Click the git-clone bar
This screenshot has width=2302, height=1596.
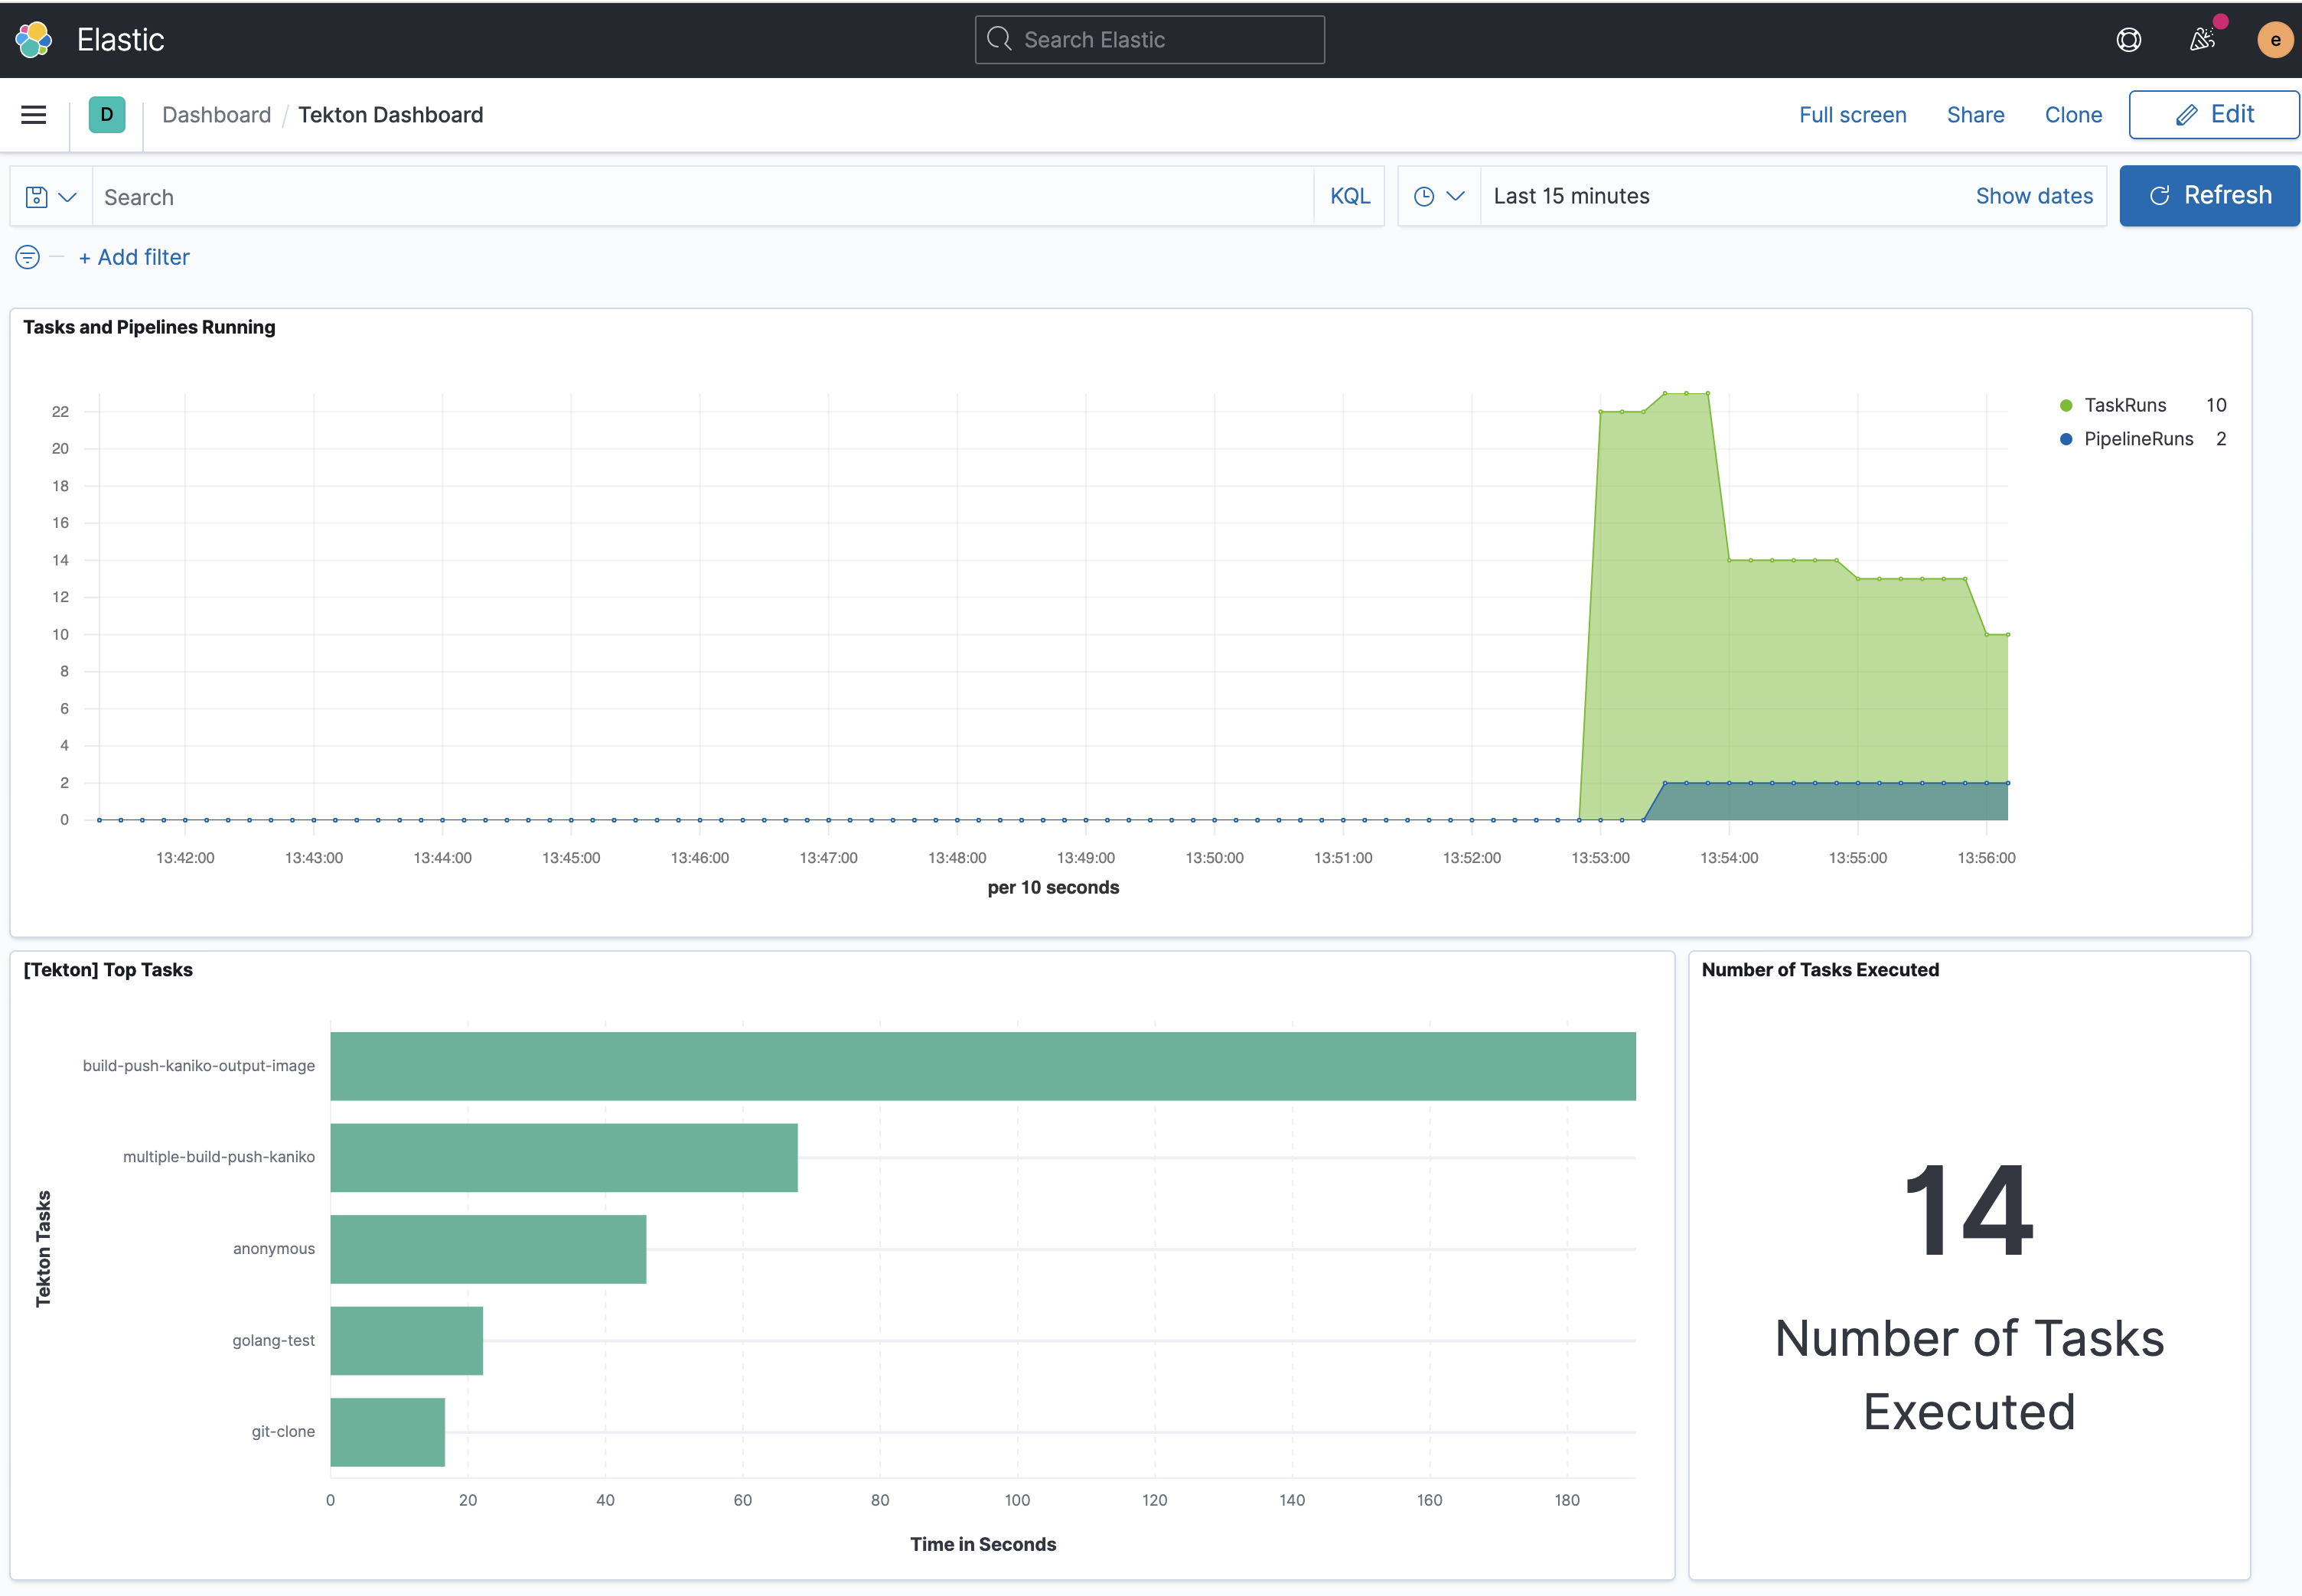[388, 1432]
